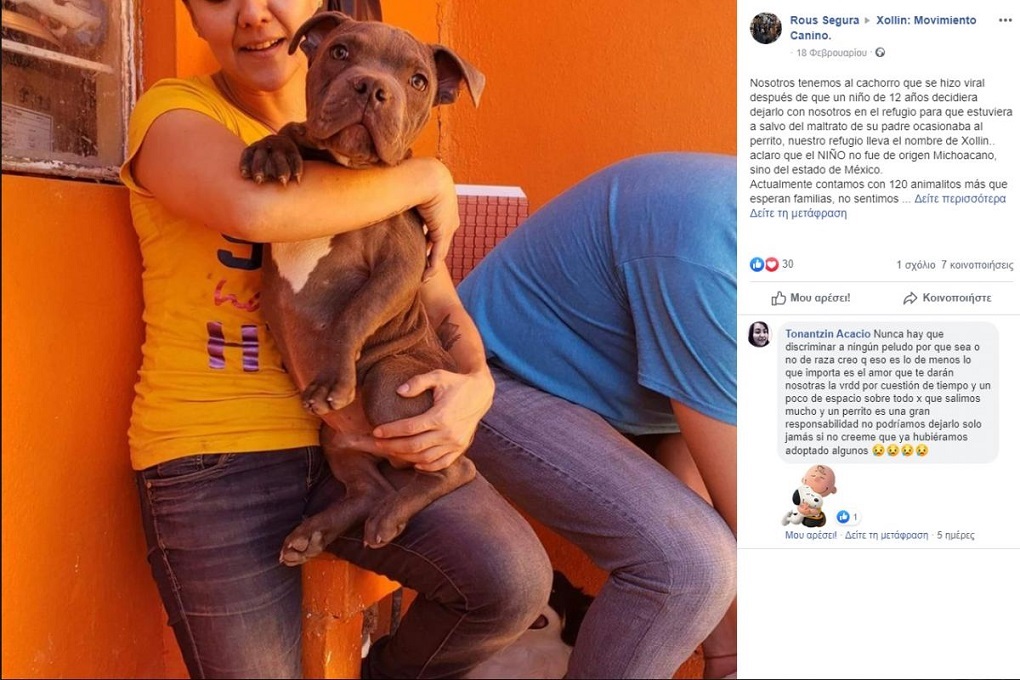This screenshot has height=680, width=1020.
Task: Click Tonantzin Acacio's avatar
Action: [759, 334]
